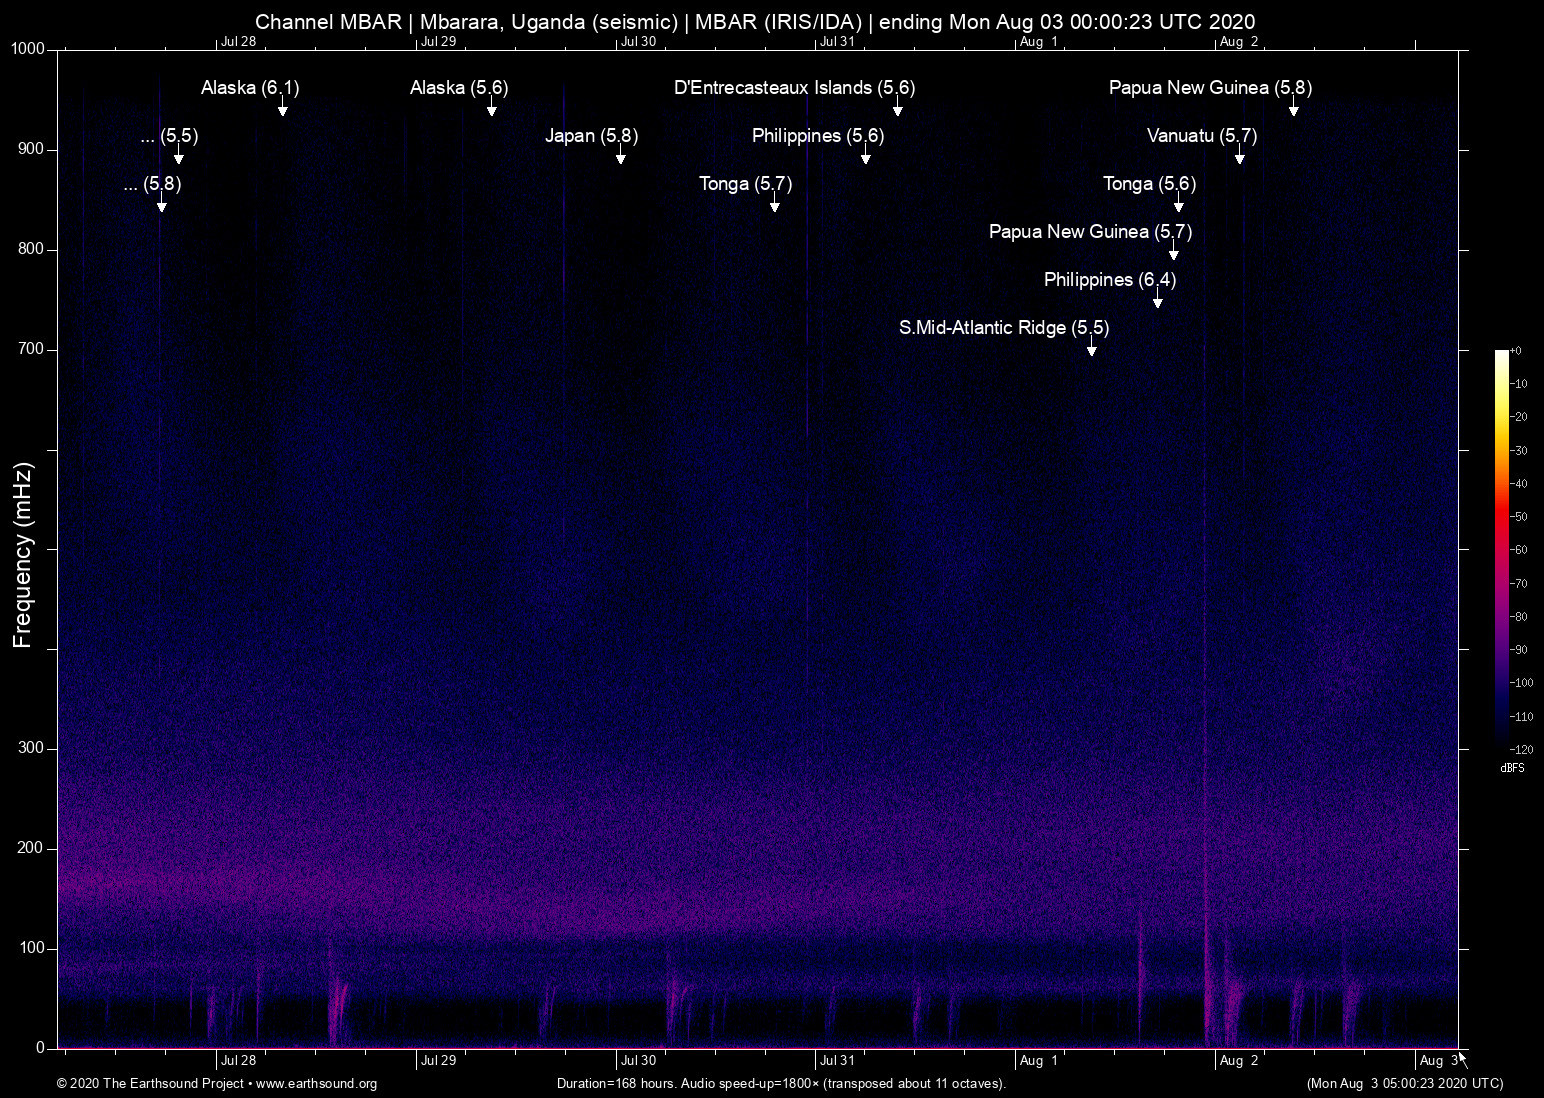Select the Alaska (5.6) earthquake label

tap(459, 88)
